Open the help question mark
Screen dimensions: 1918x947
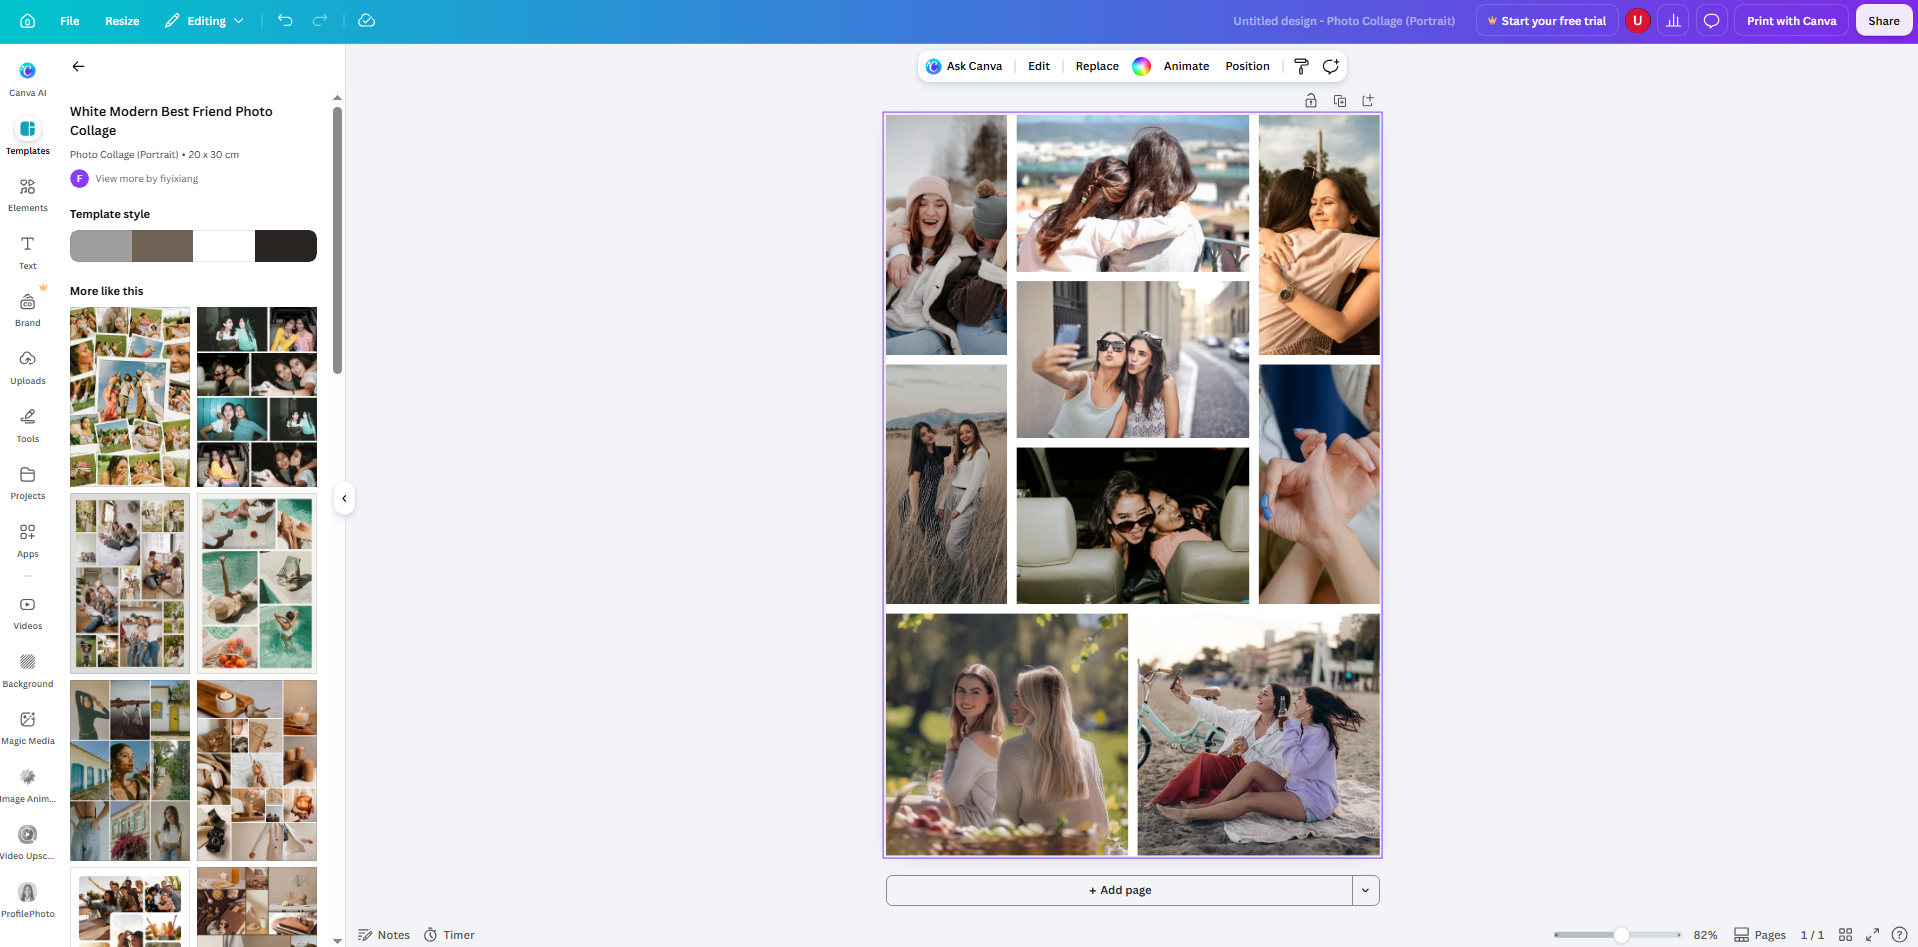[1899, 935]
